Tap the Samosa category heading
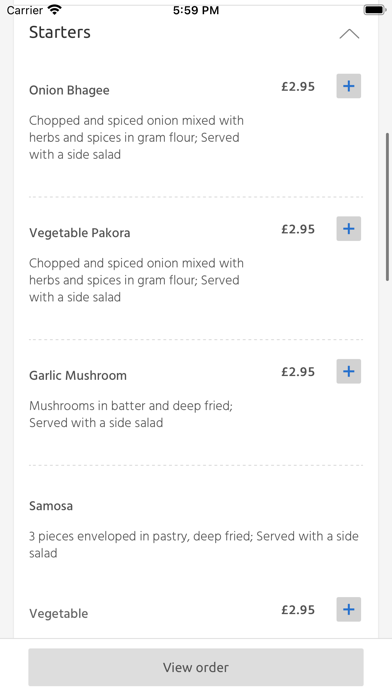 (51, 506)
